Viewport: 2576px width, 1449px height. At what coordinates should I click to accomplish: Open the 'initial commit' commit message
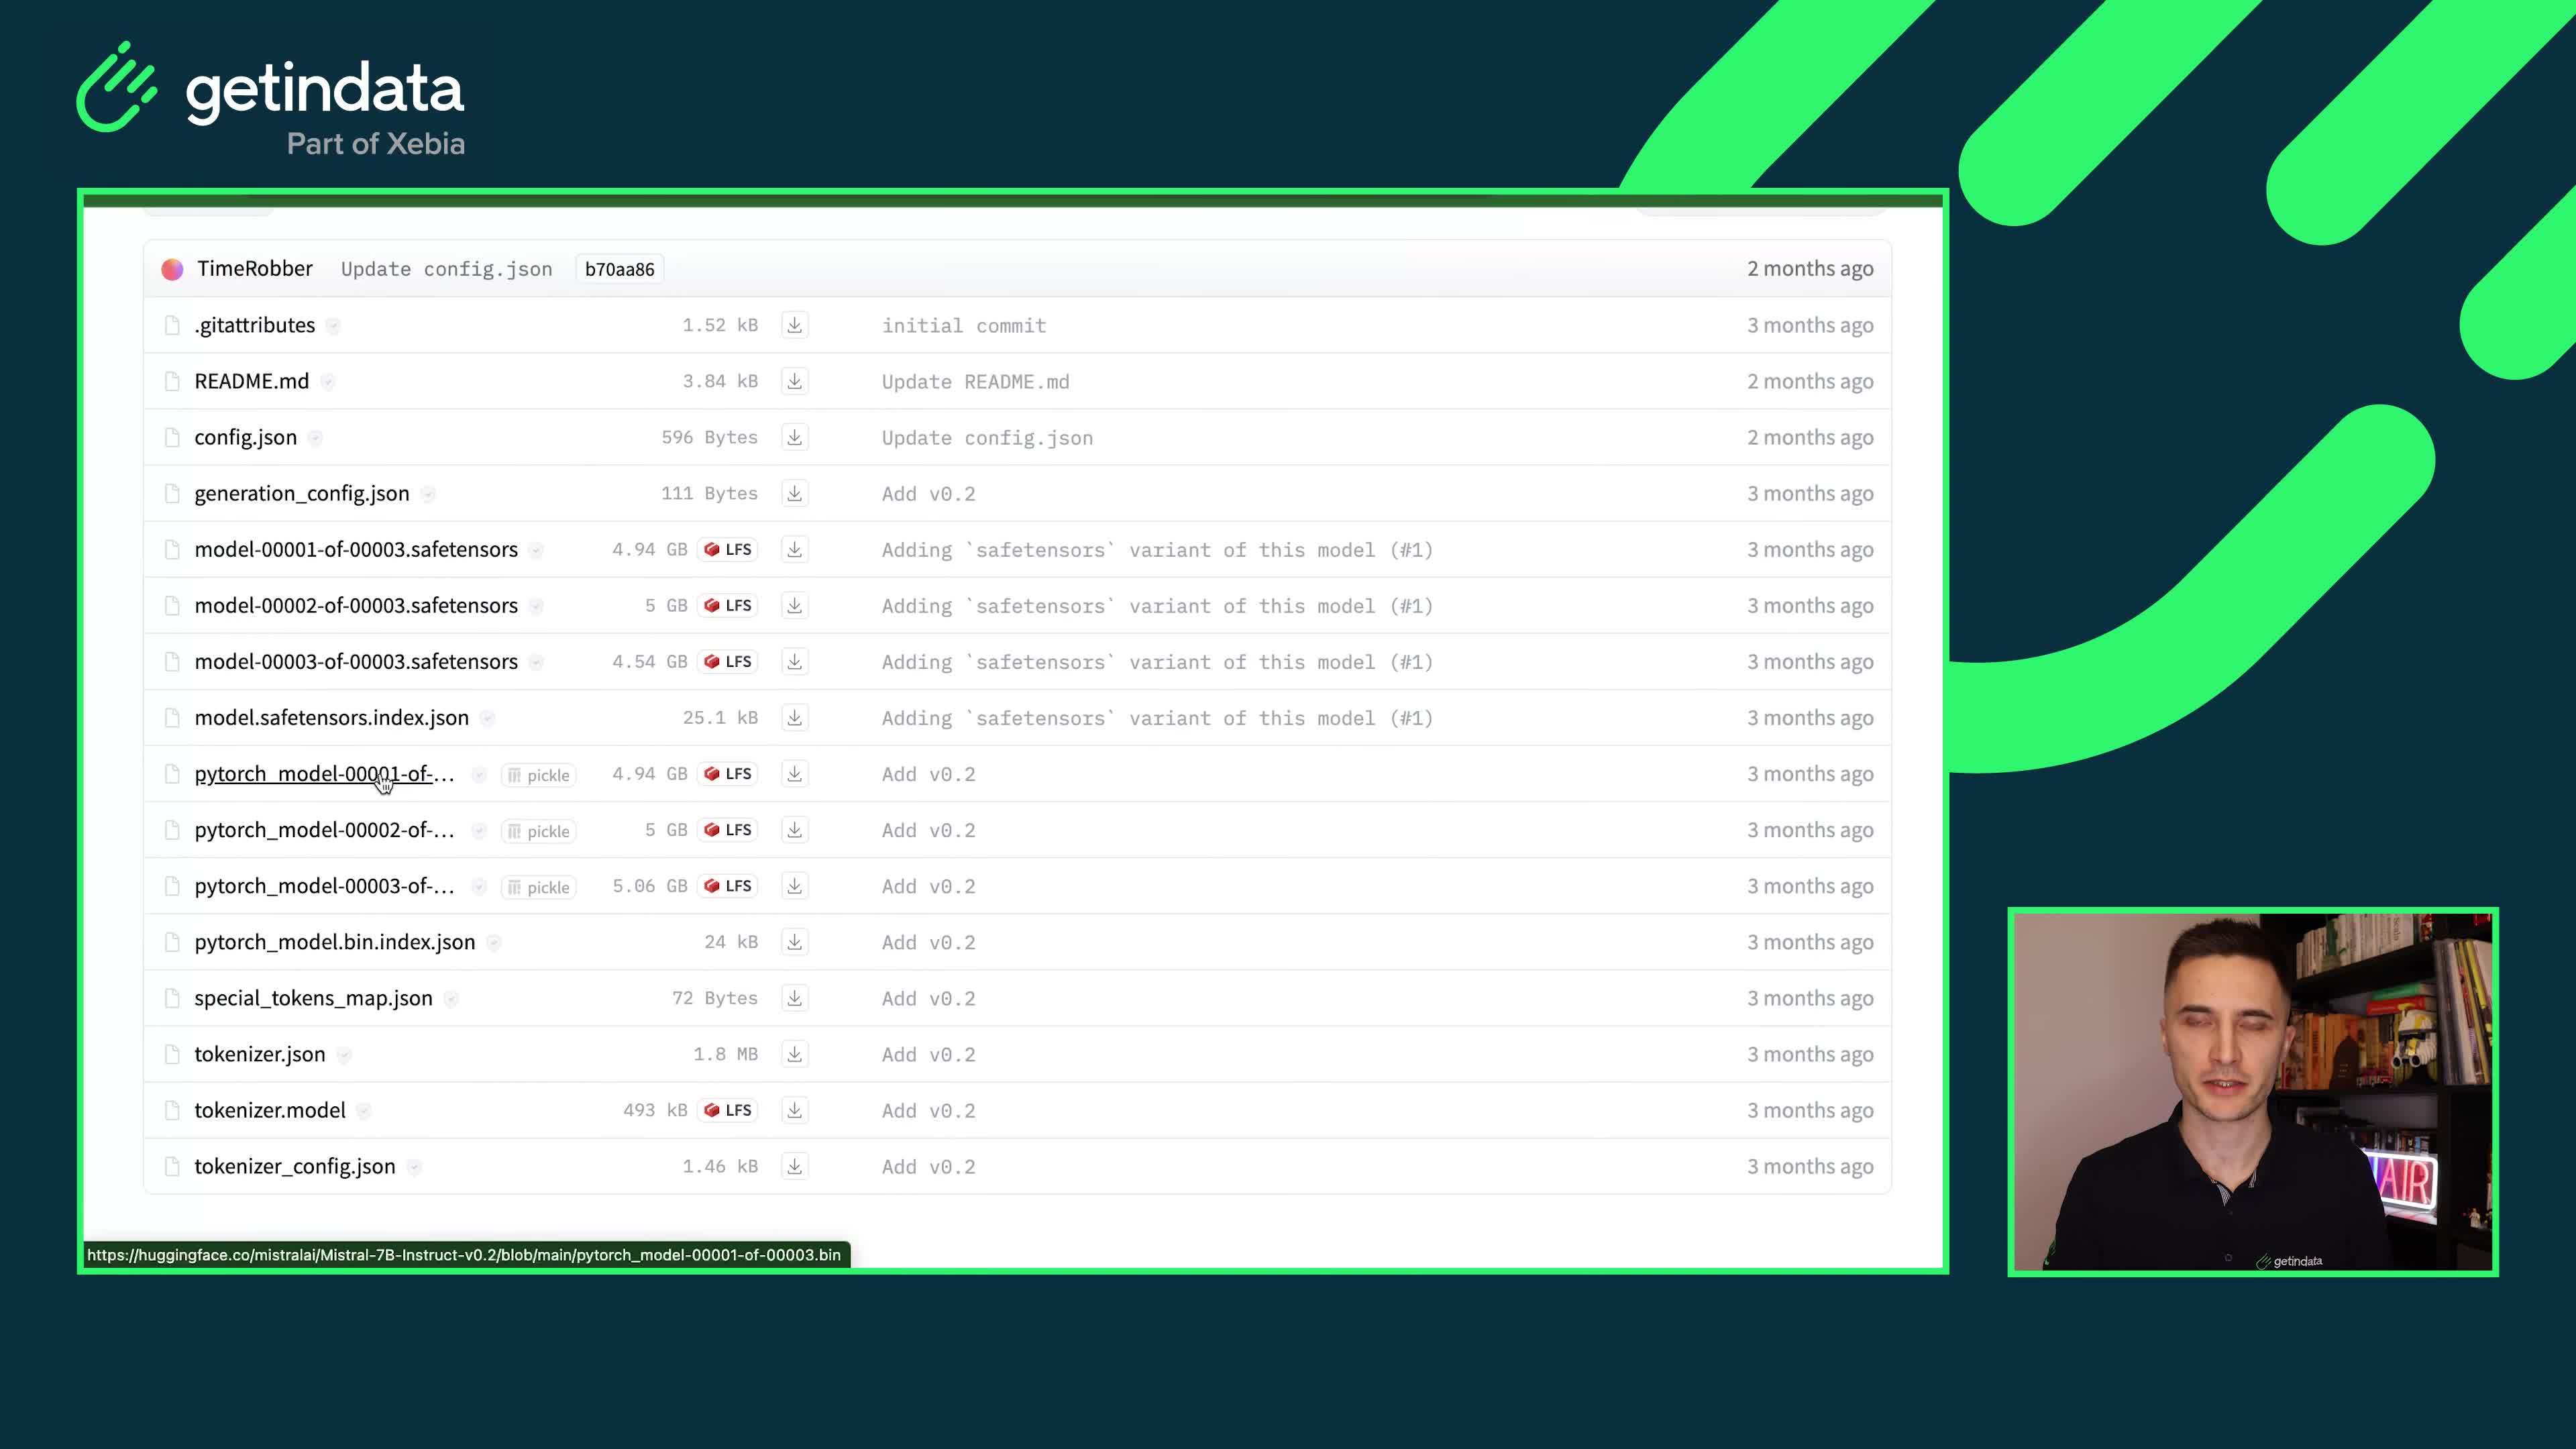click(964, 325)
